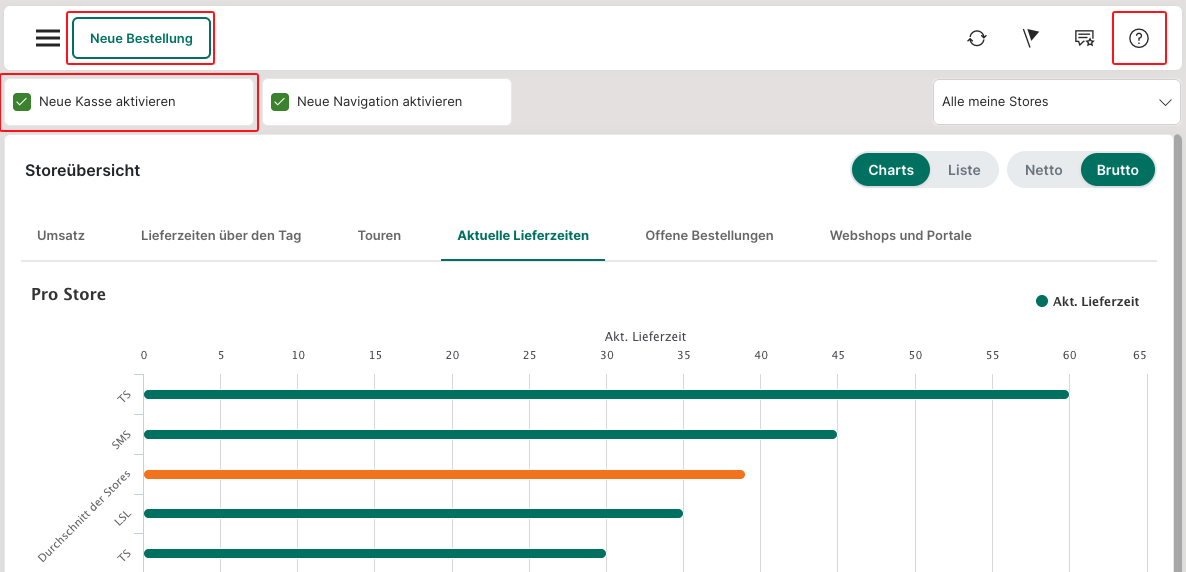Click the Neue Bestellung button
This screenshot has width=1186, height=572.
(141, 38)
